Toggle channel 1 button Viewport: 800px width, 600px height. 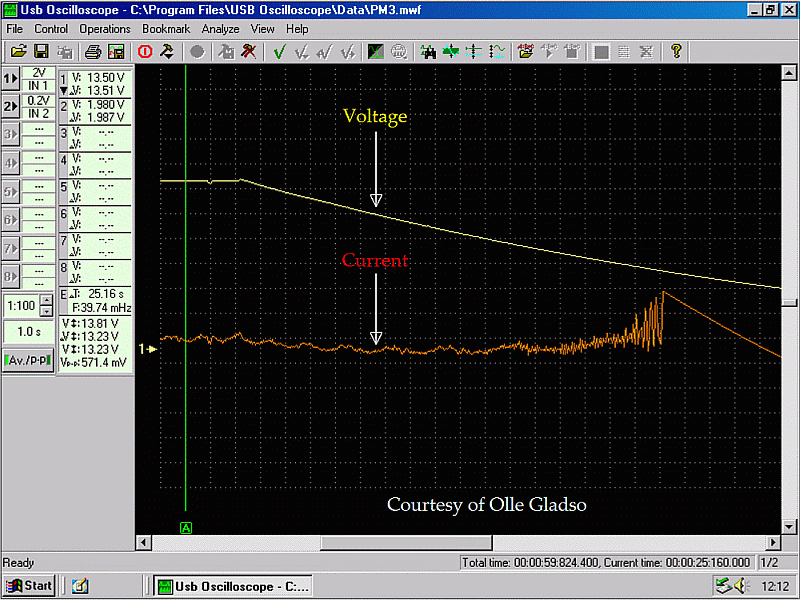[11, 79]
